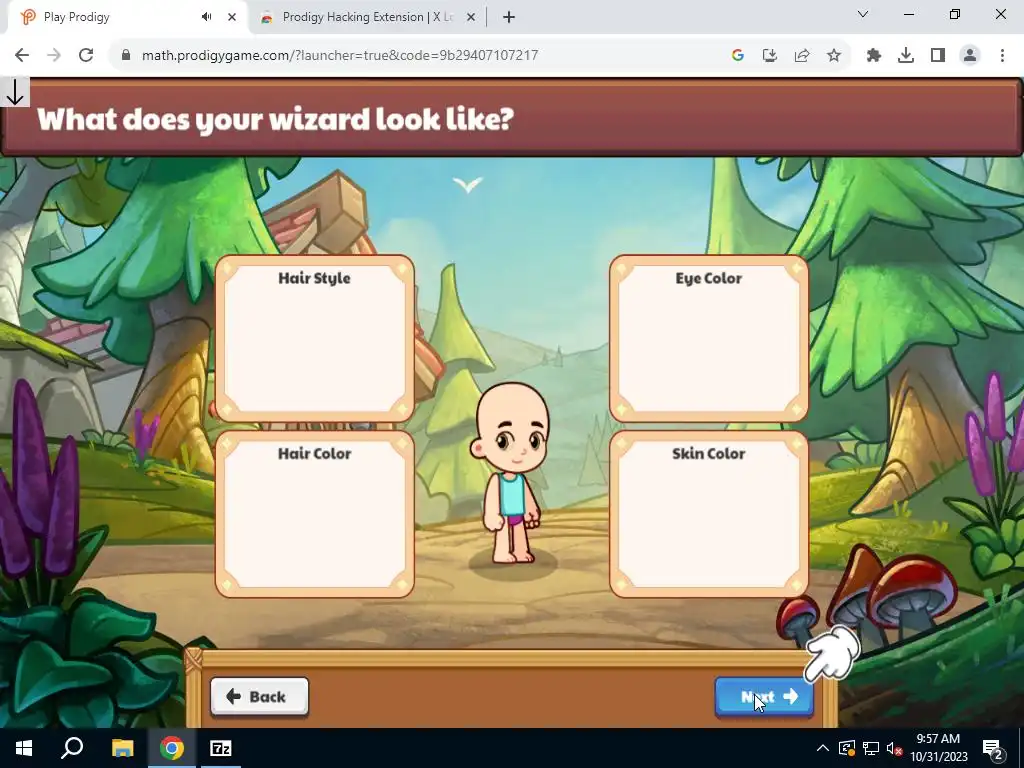
Task: Close the Play Prodigy tab
Action: (232, 17)
